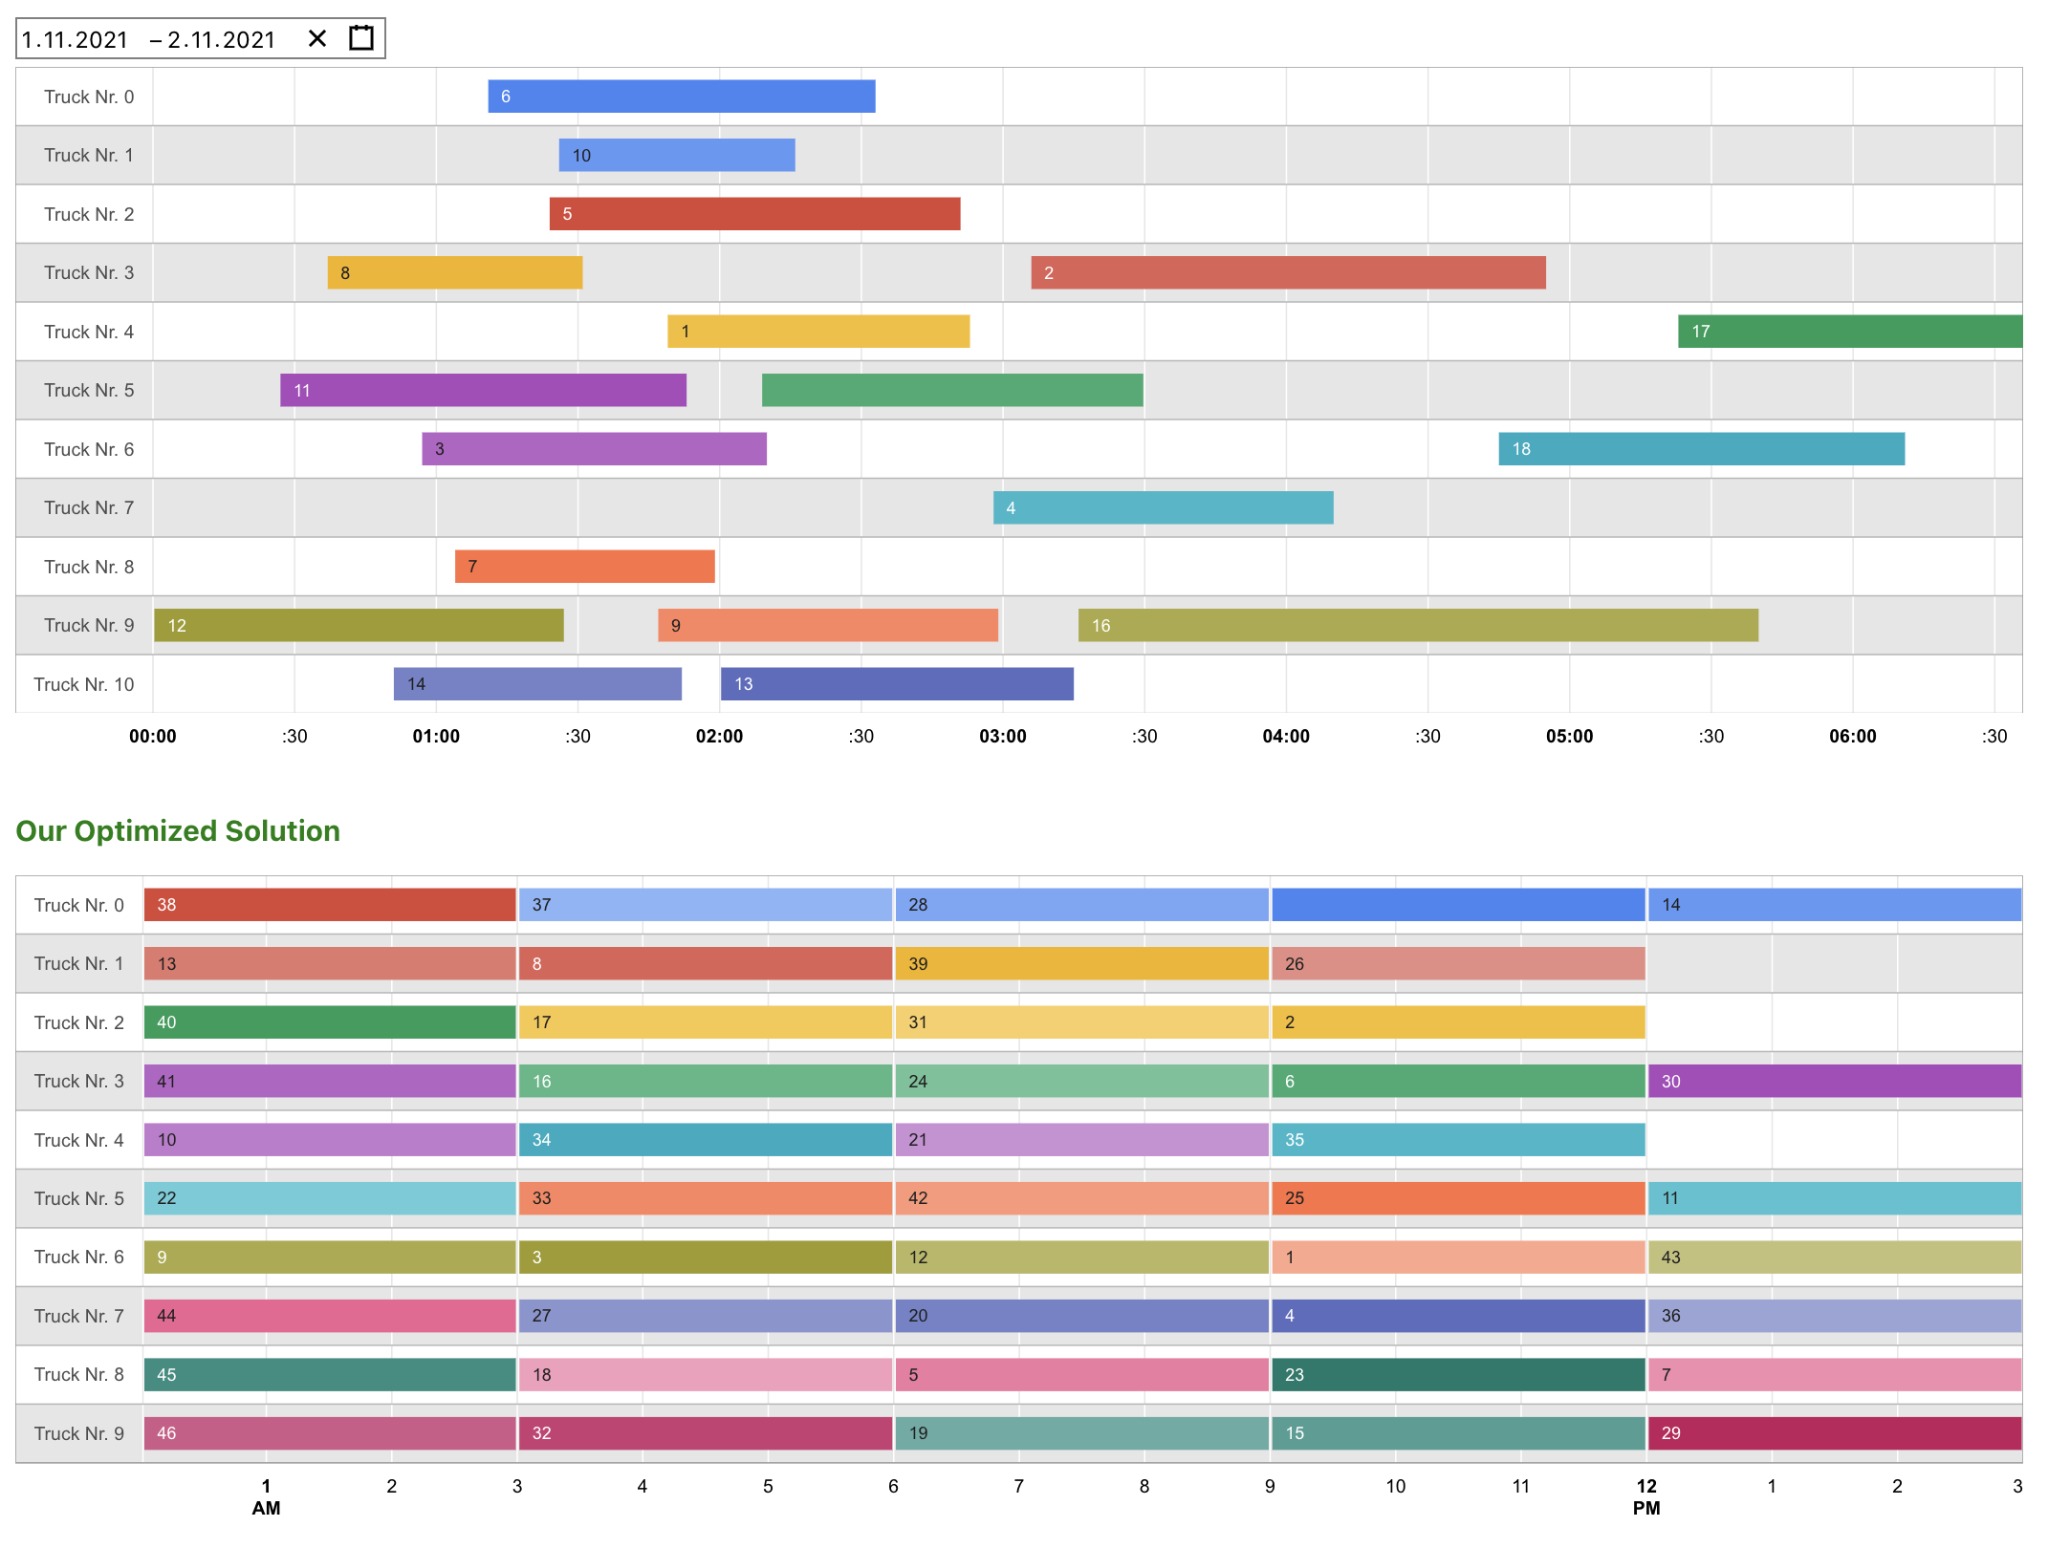
Task: Click task 13 bar on Truck Nr. 10
Action: click(x=896, y=684)
